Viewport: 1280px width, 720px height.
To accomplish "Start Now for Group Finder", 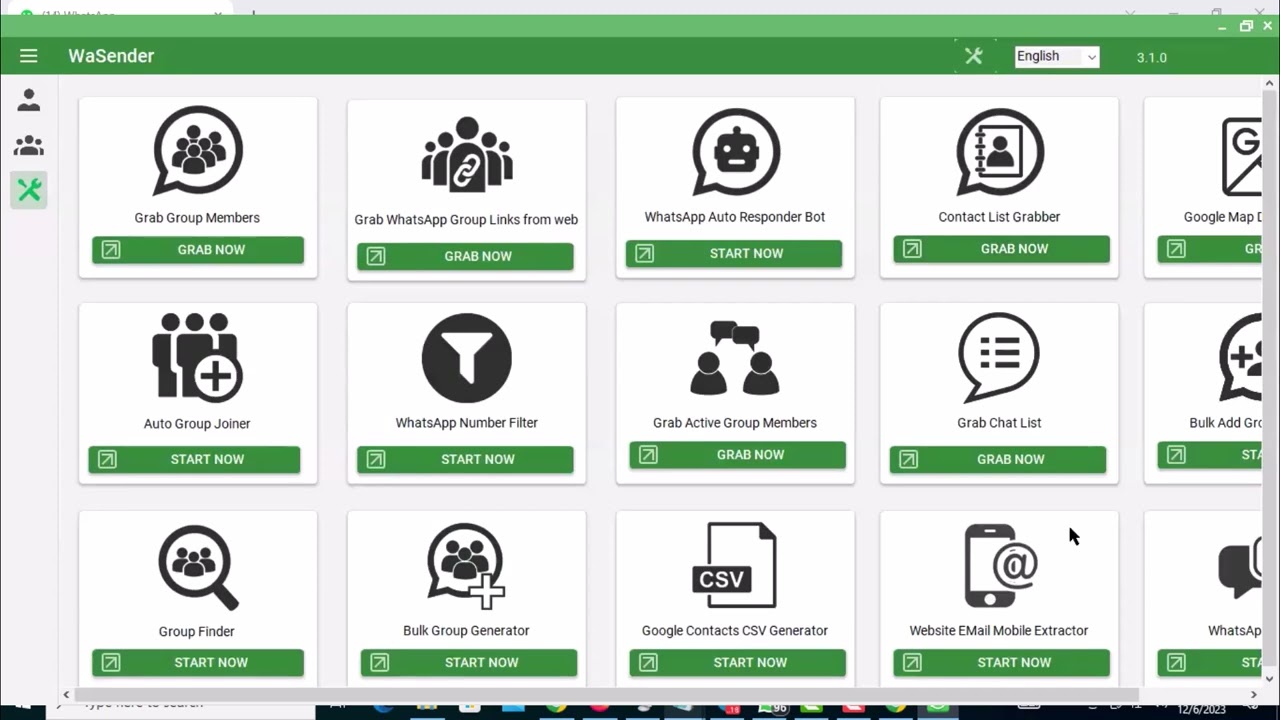I will pos(198,662).
